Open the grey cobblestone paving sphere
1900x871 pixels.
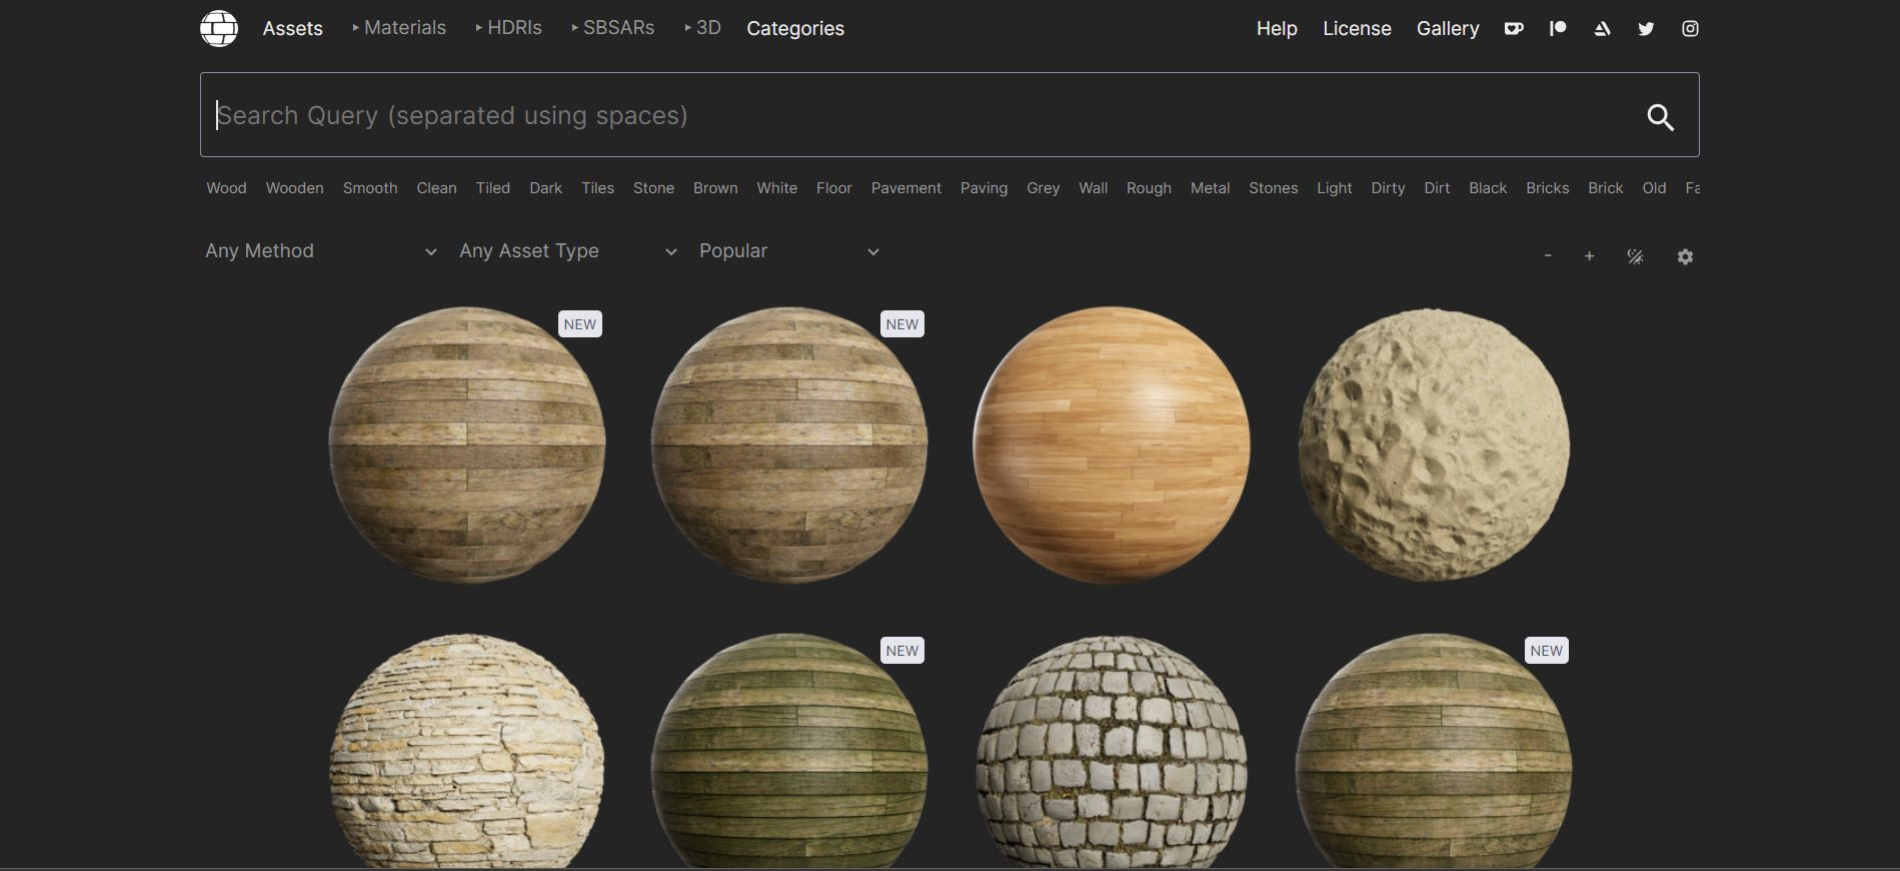(x=1111, y=751)
